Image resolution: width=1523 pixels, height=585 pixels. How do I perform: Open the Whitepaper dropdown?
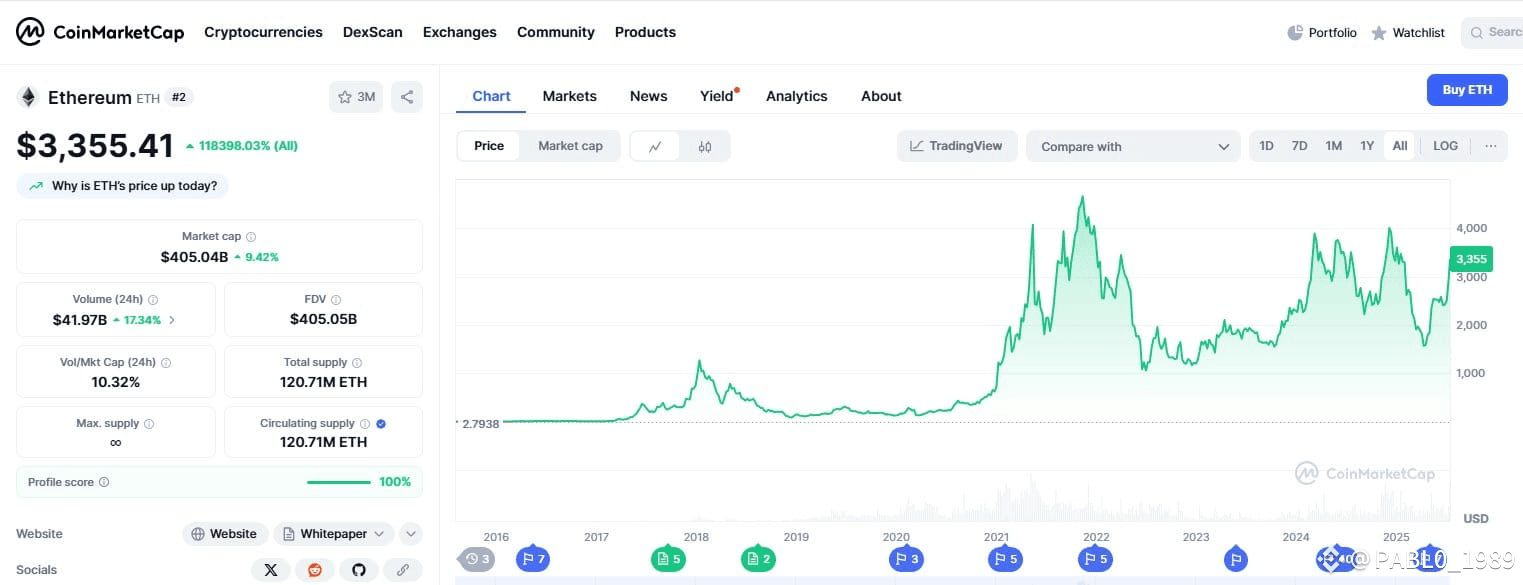334,534
